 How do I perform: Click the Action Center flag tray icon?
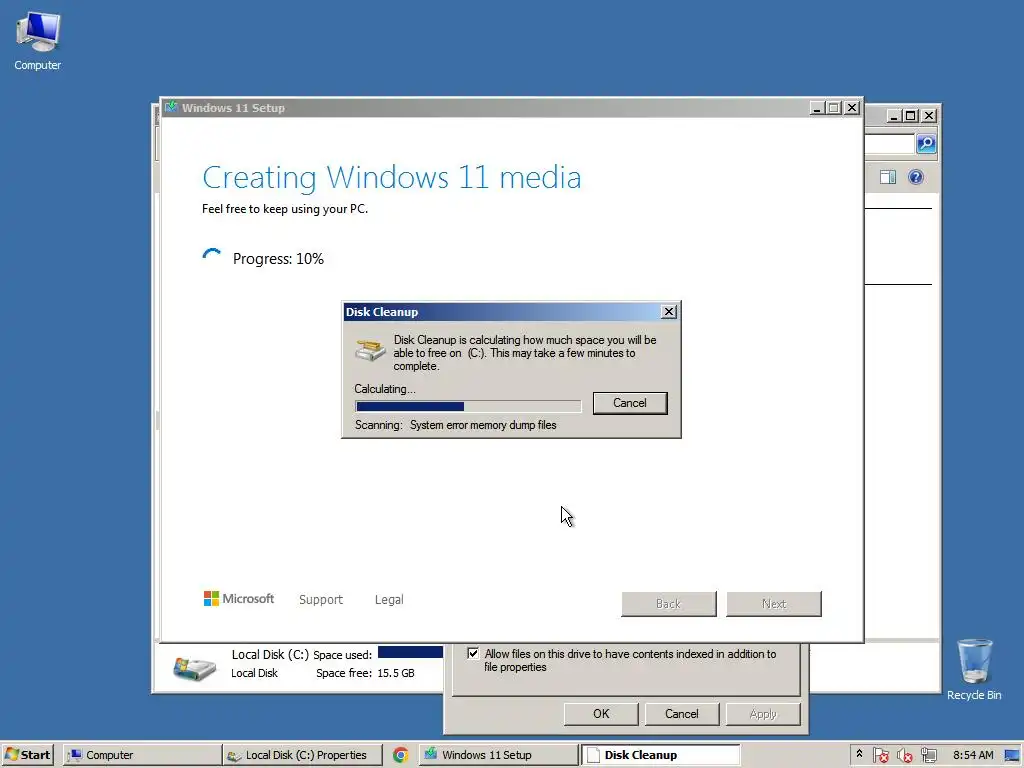(880, 755)
